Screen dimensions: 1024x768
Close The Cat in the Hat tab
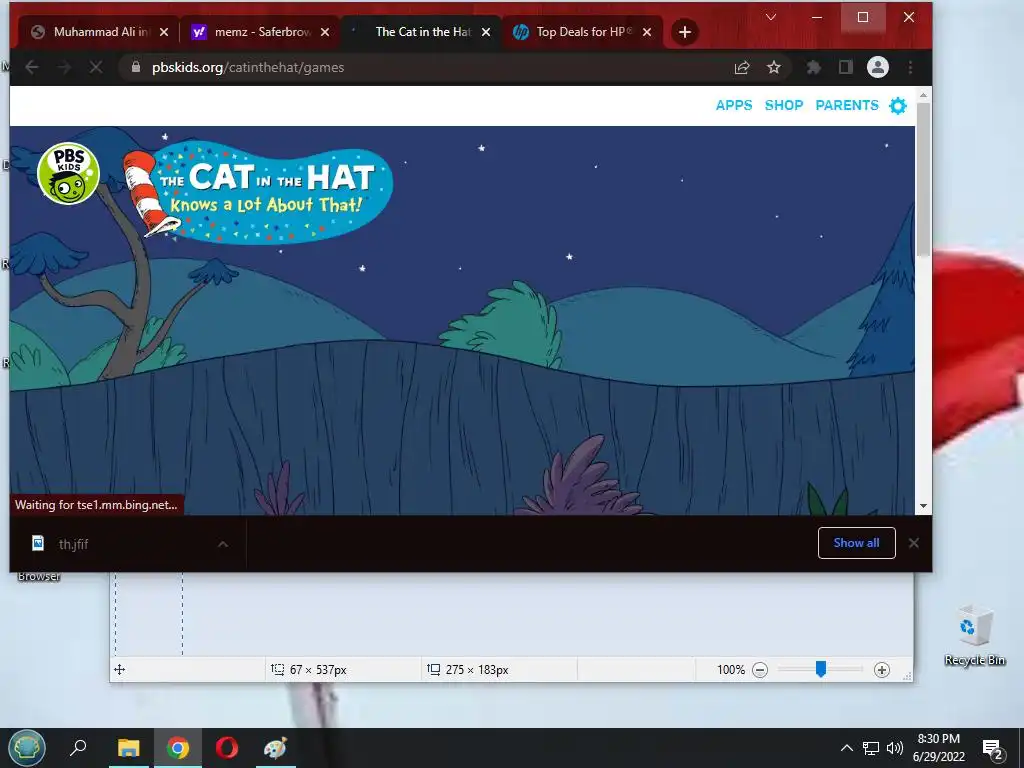(x=486, y=32)
